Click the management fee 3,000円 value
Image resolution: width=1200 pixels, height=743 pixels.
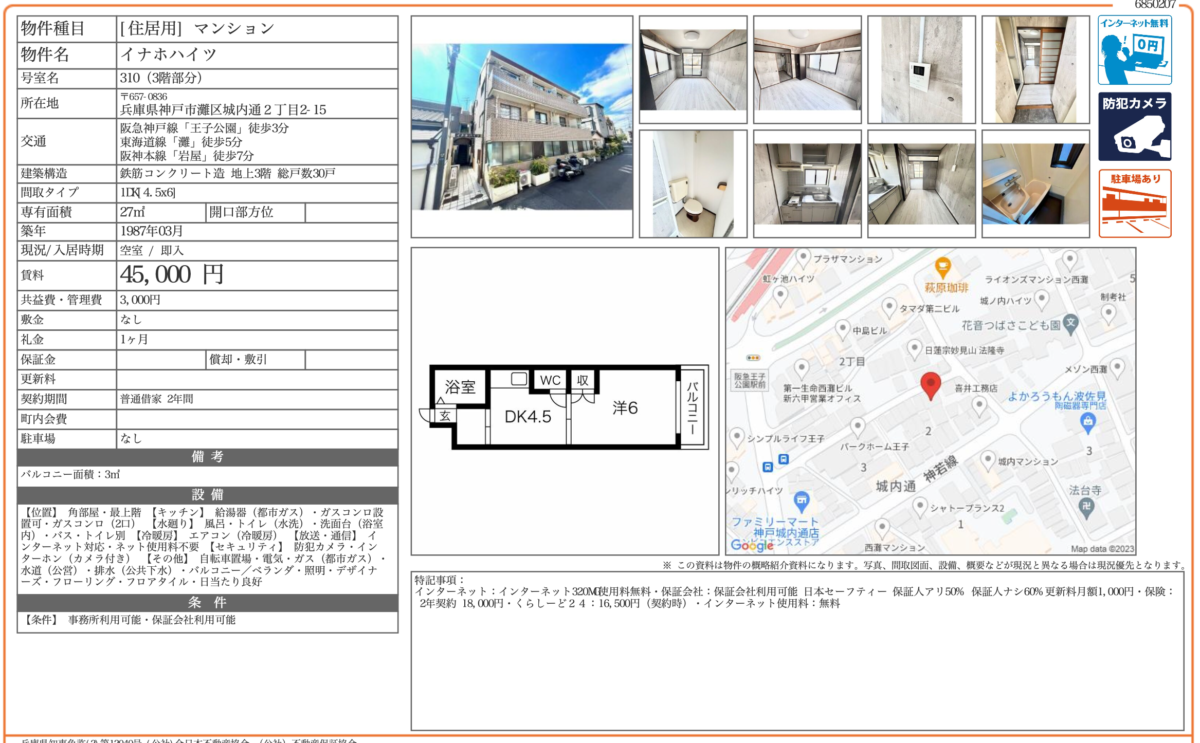click(140, 300)
